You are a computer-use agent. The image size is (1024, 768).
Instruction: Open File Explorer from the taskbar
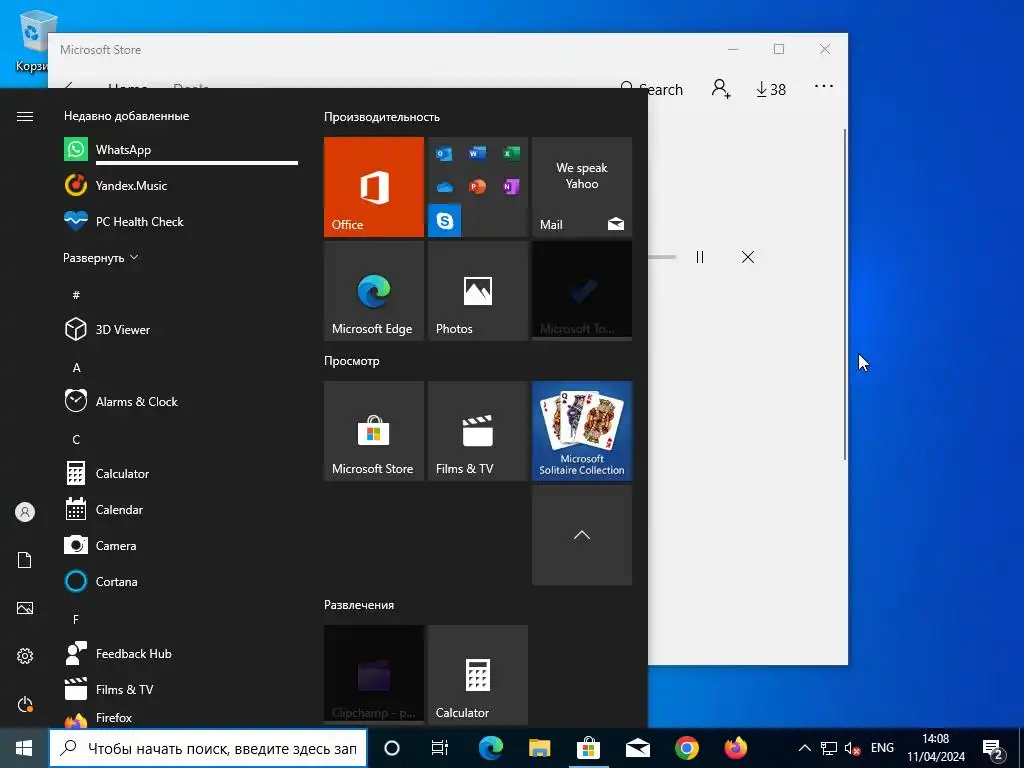[x=539, y=748]
